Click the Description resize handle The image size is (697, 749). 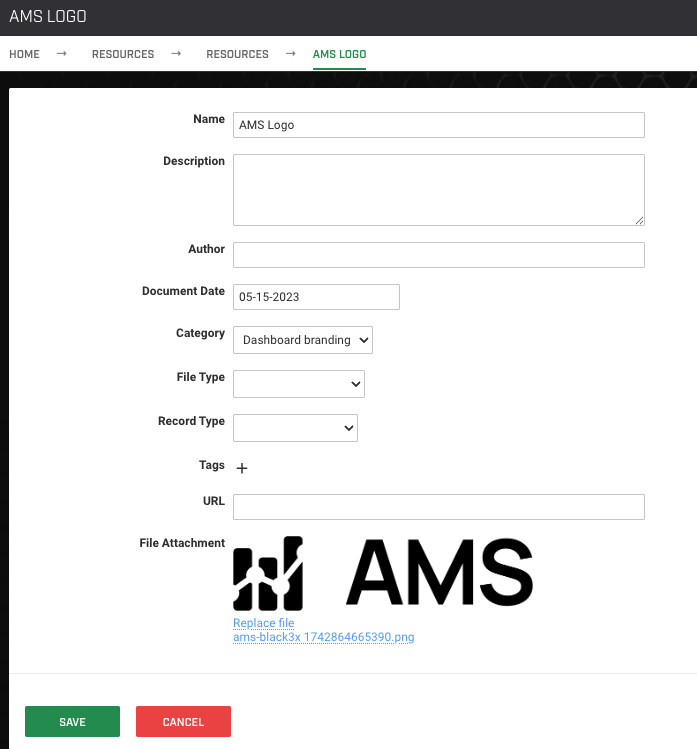tap(639, 220)
